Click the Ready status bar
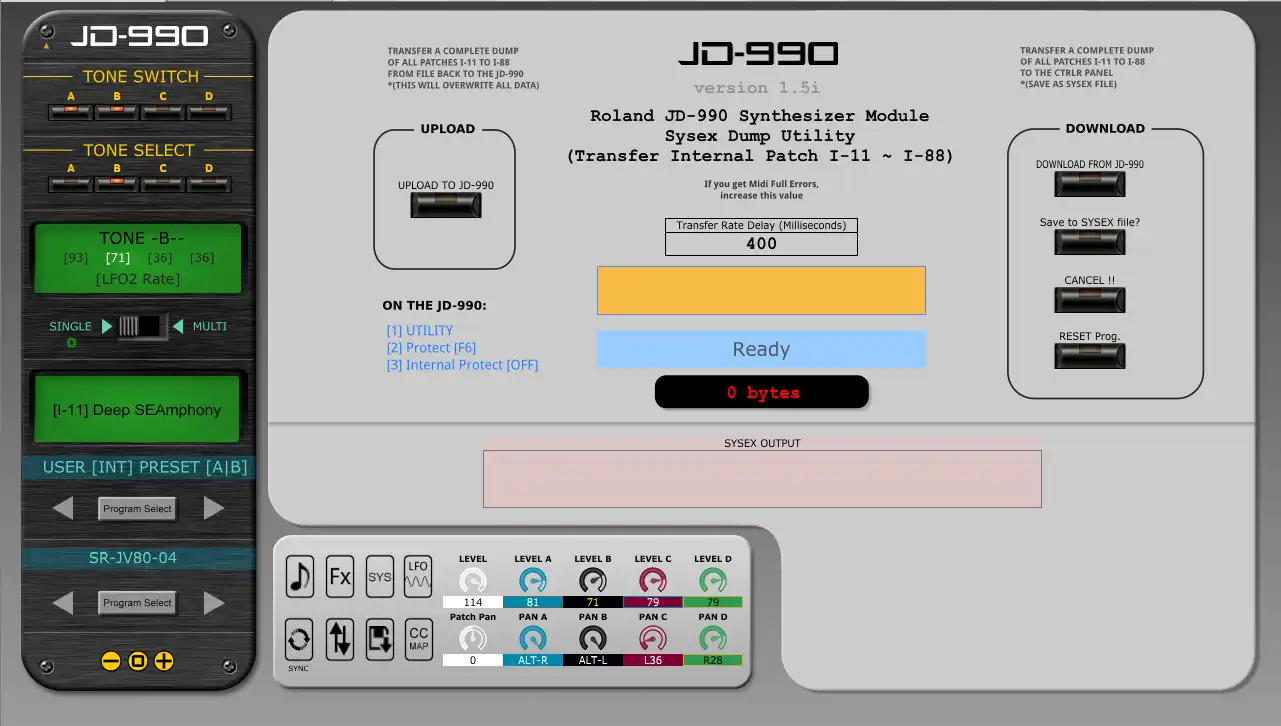The height and width of the screenshot is (726, 1281). pyautogui.click(x=761, y=349)
